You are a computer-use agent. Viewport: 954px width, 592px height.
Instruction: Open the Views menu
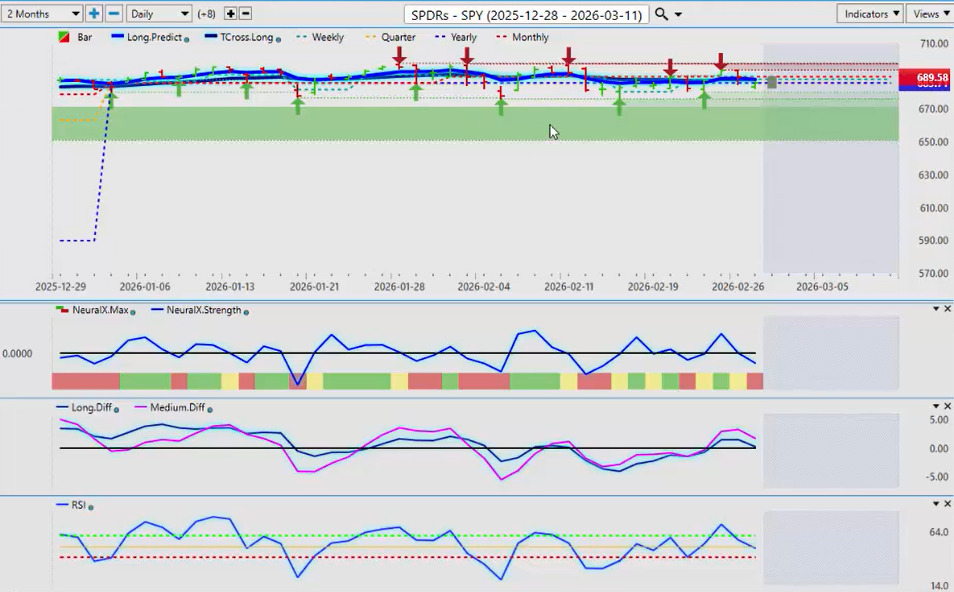[931, 13]
